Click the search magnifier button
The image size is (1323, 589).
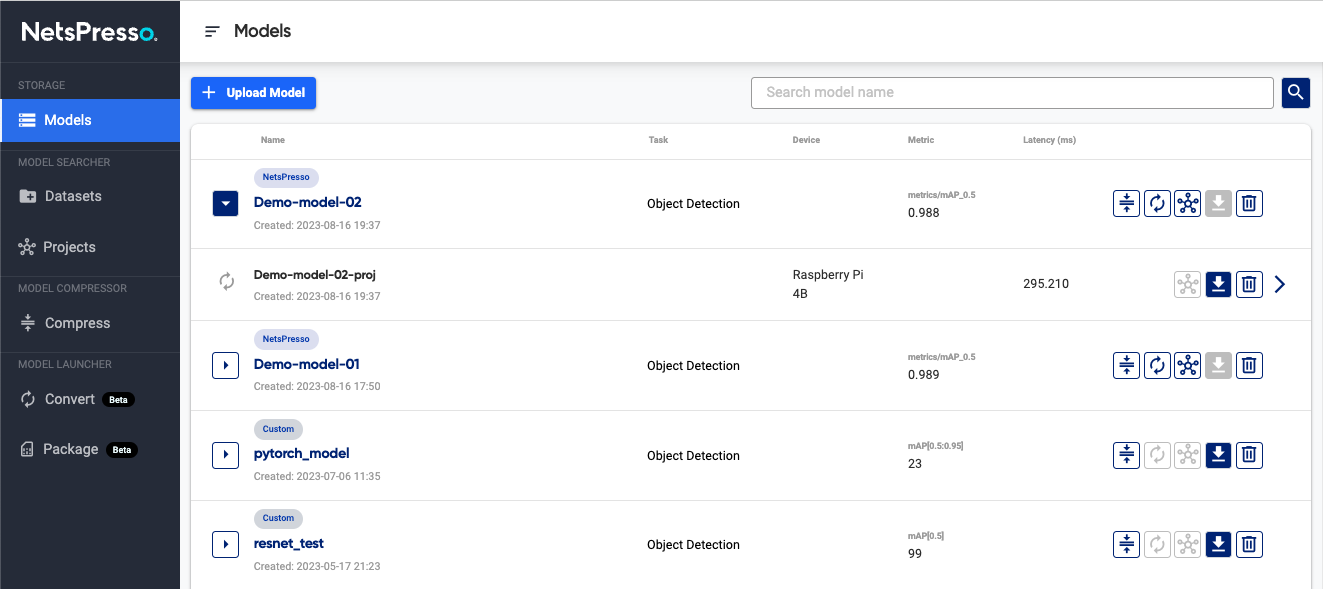coord(1296,93)
